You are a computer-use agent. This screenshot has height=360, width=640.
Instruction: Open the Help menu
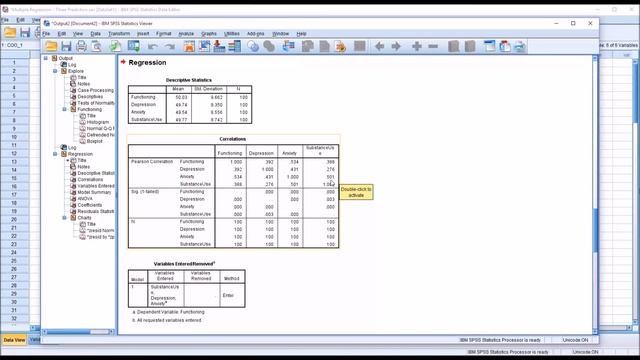(x=301, y=33)
